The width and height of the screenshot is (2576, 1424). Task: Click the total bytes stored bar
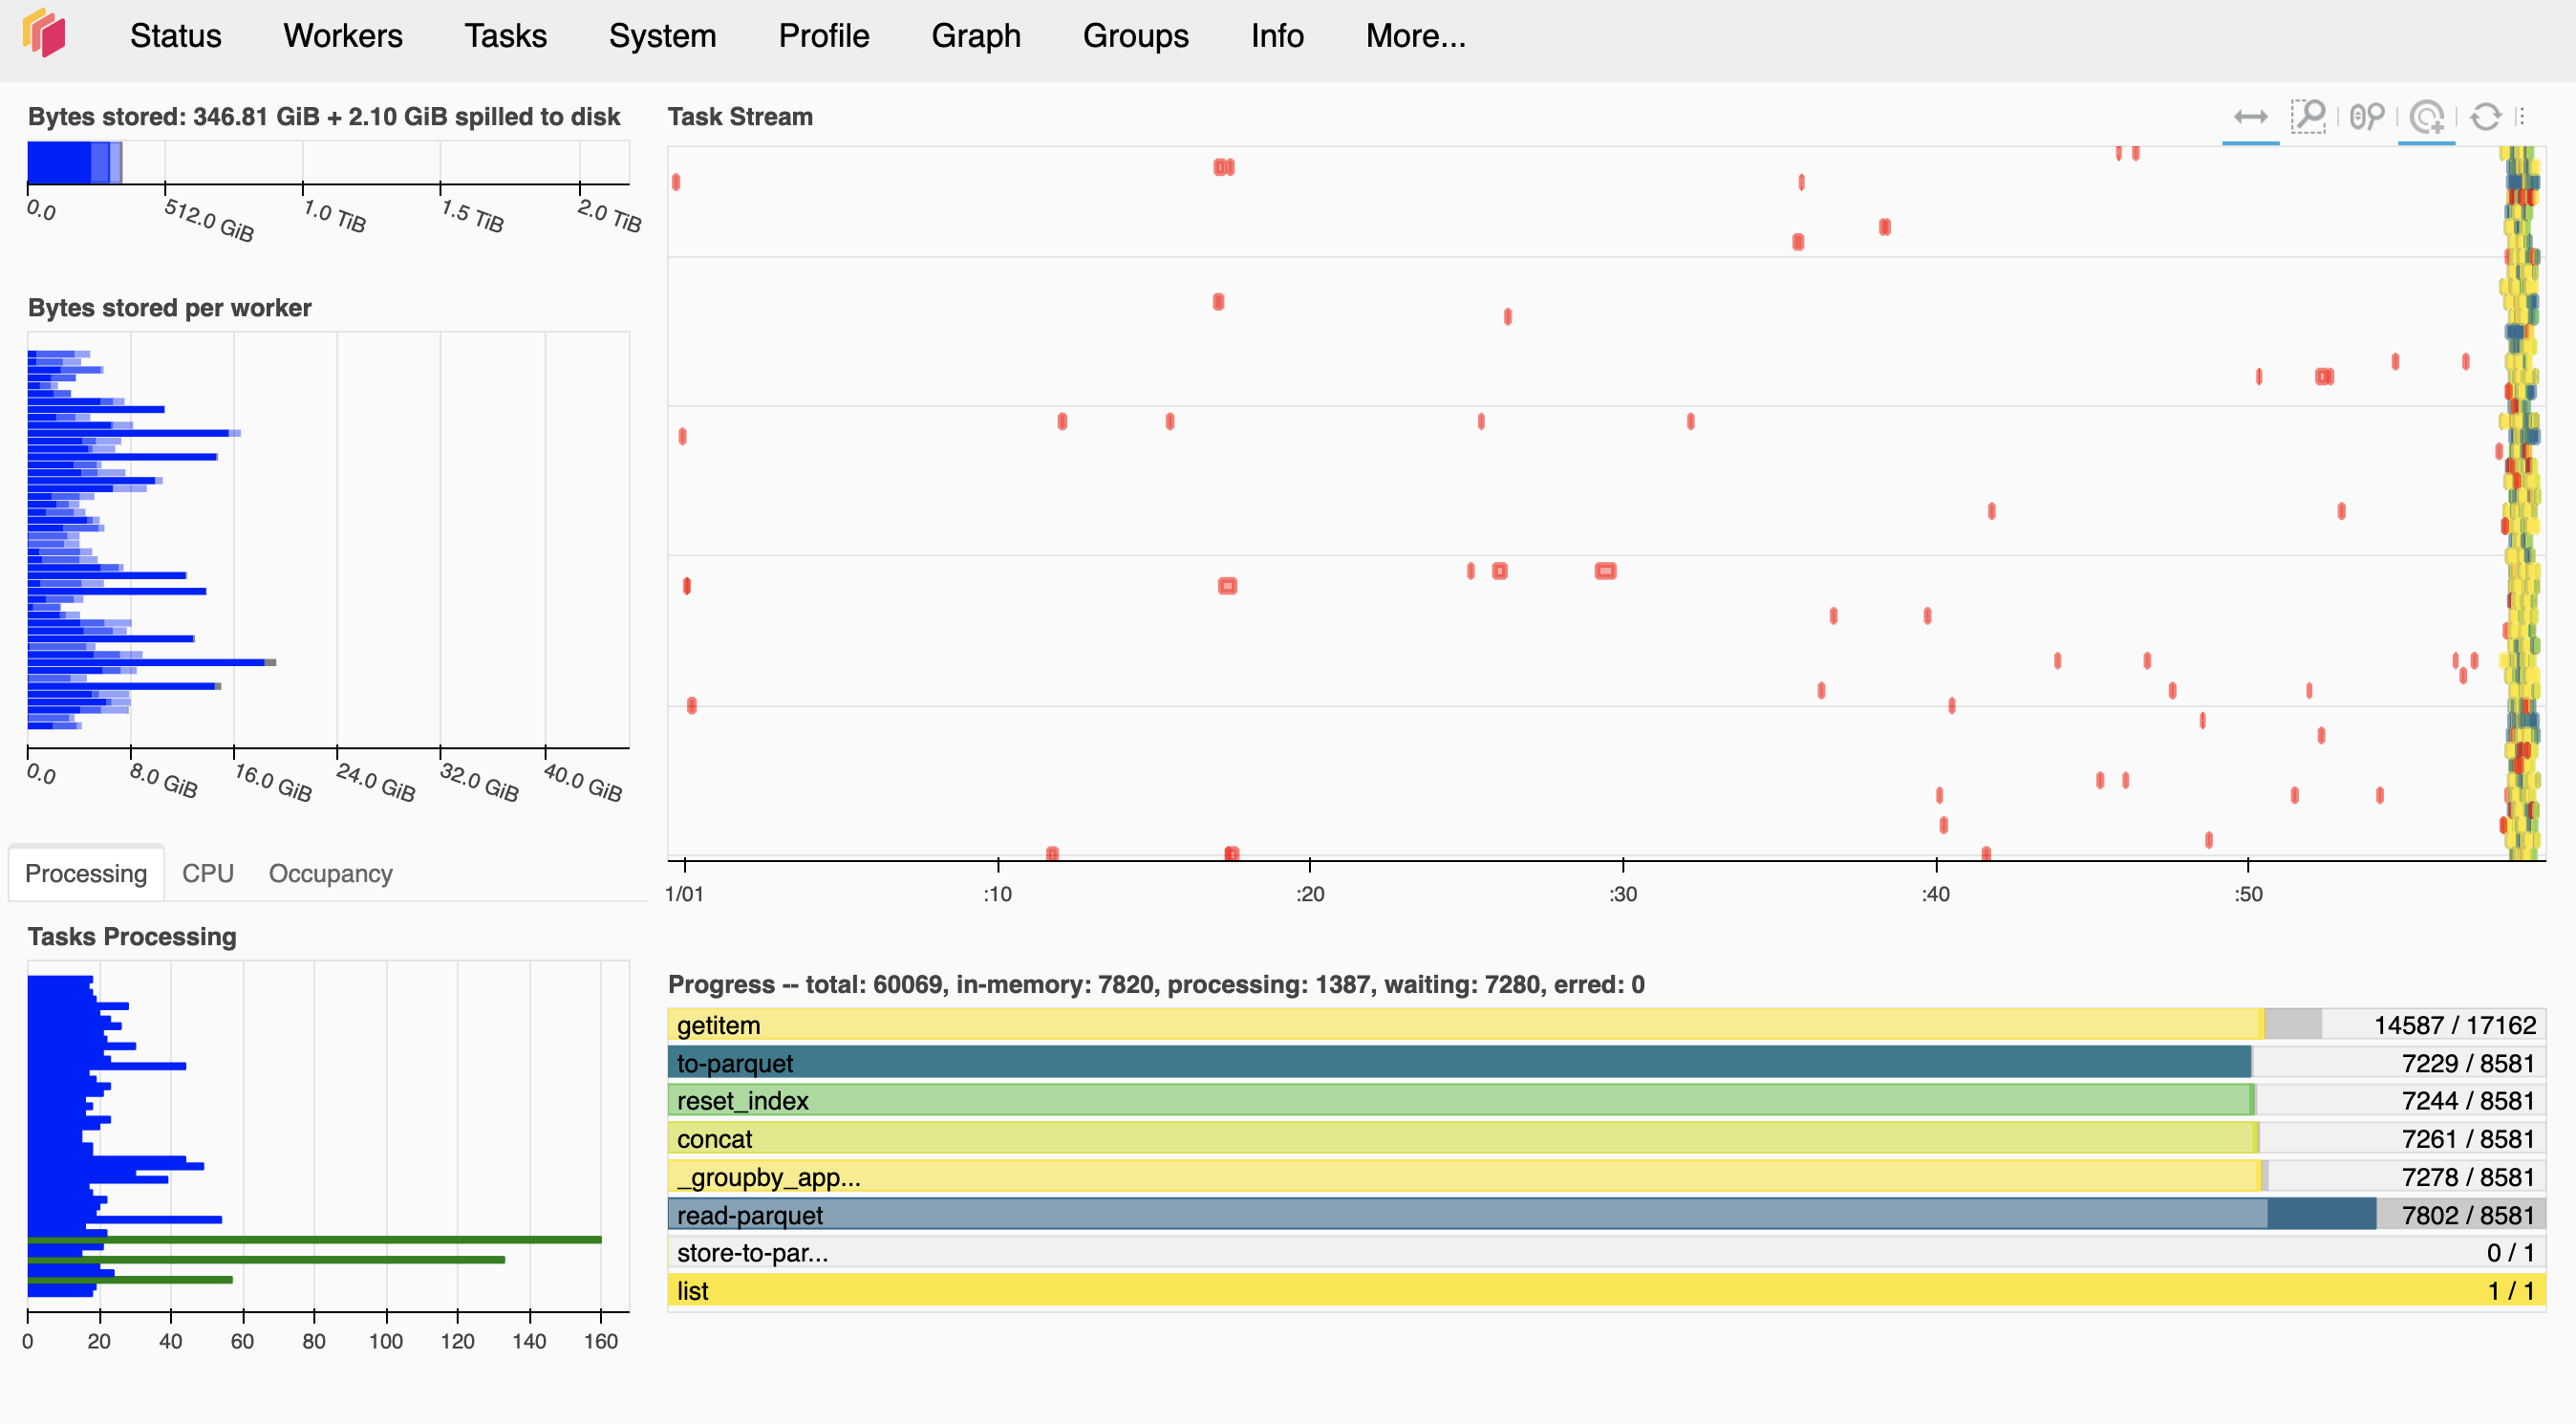click(x=75, y=162)
